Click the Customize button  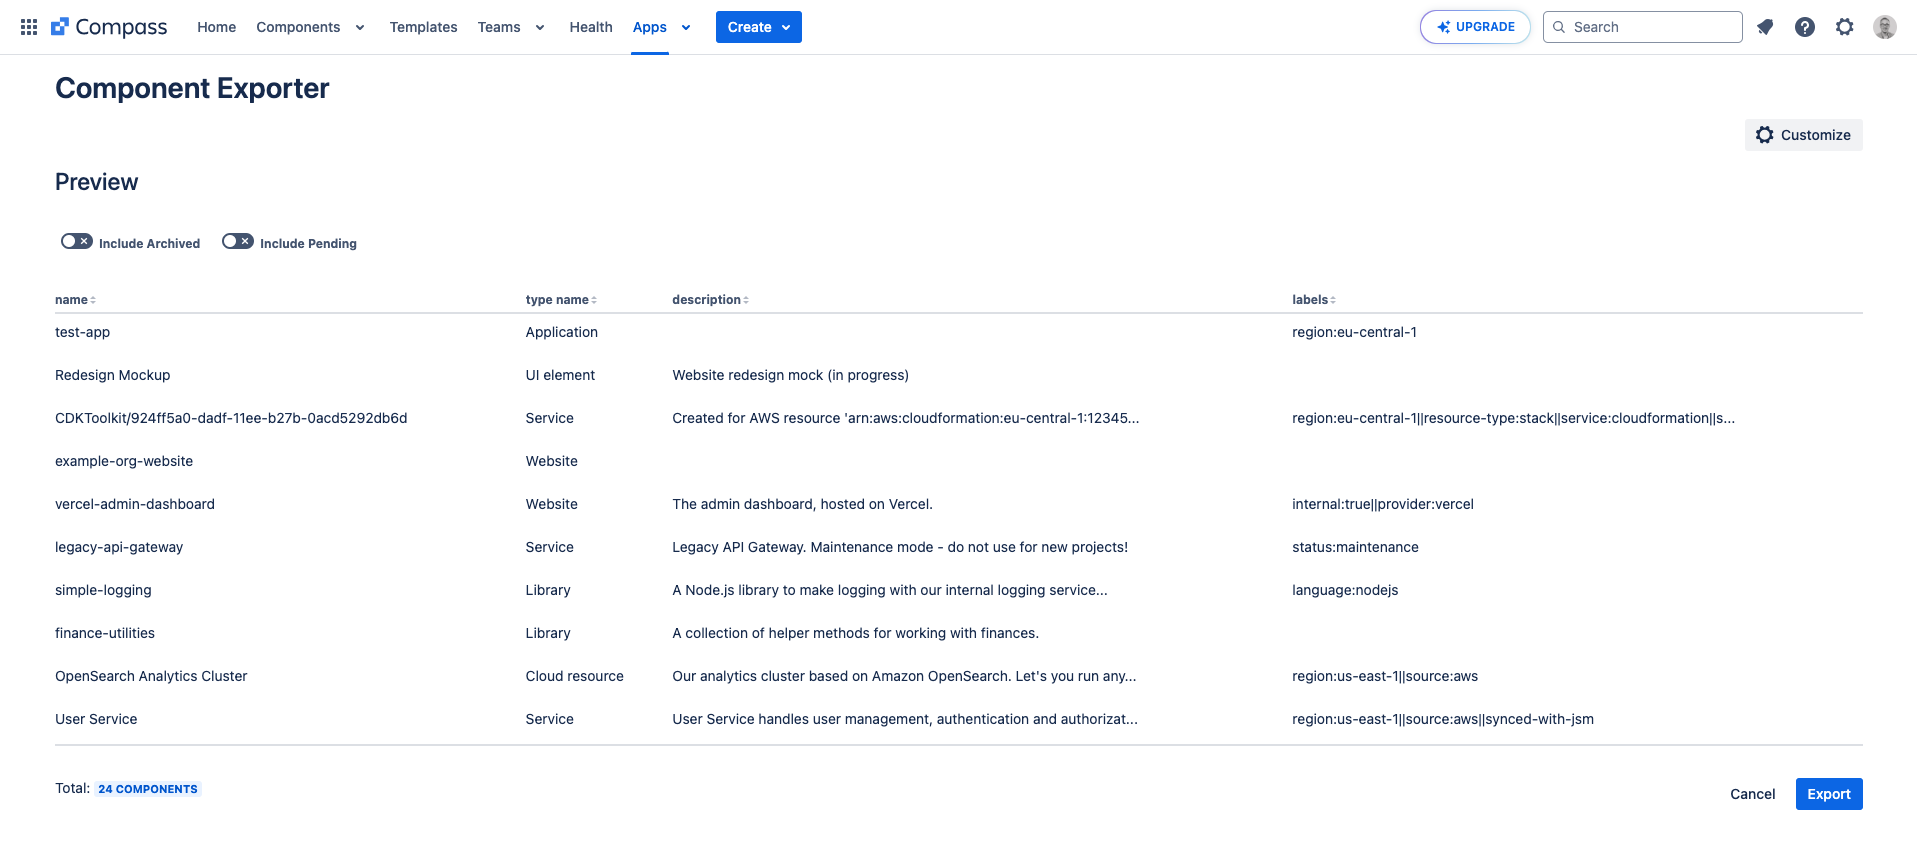pos(1803,135)
